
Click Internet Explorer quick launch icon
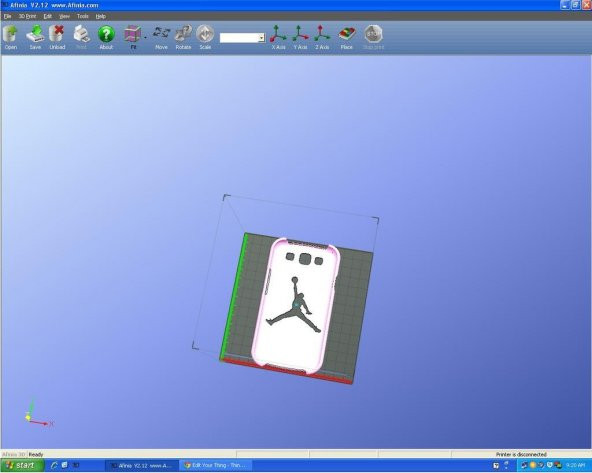tap(54, 465)
